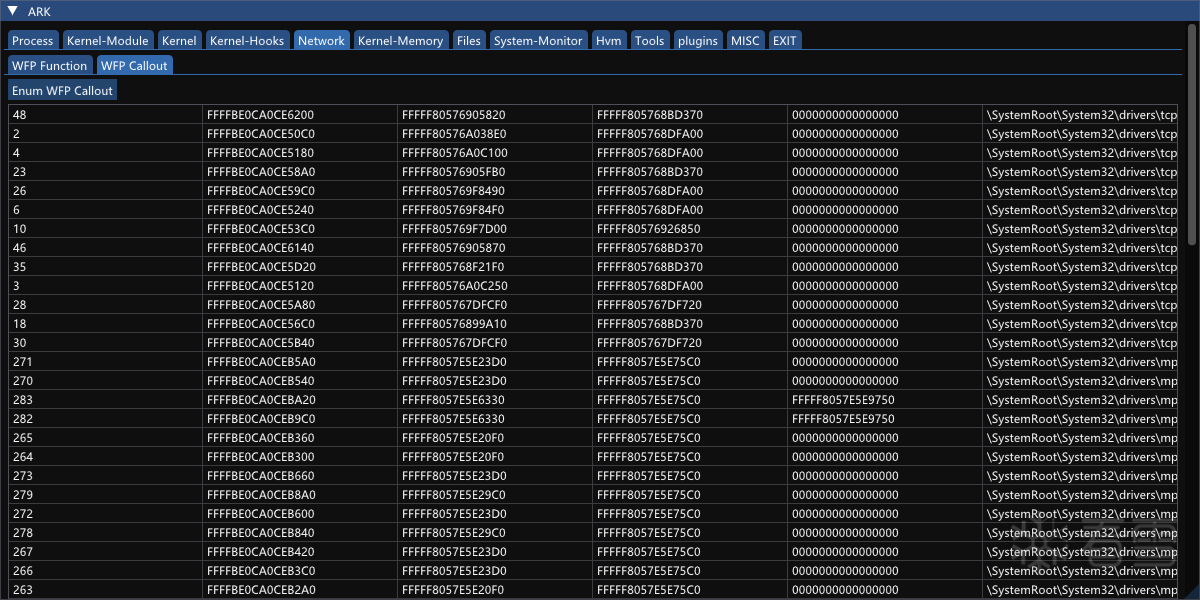Select callout ID 271 cell

tap(106, 362)
